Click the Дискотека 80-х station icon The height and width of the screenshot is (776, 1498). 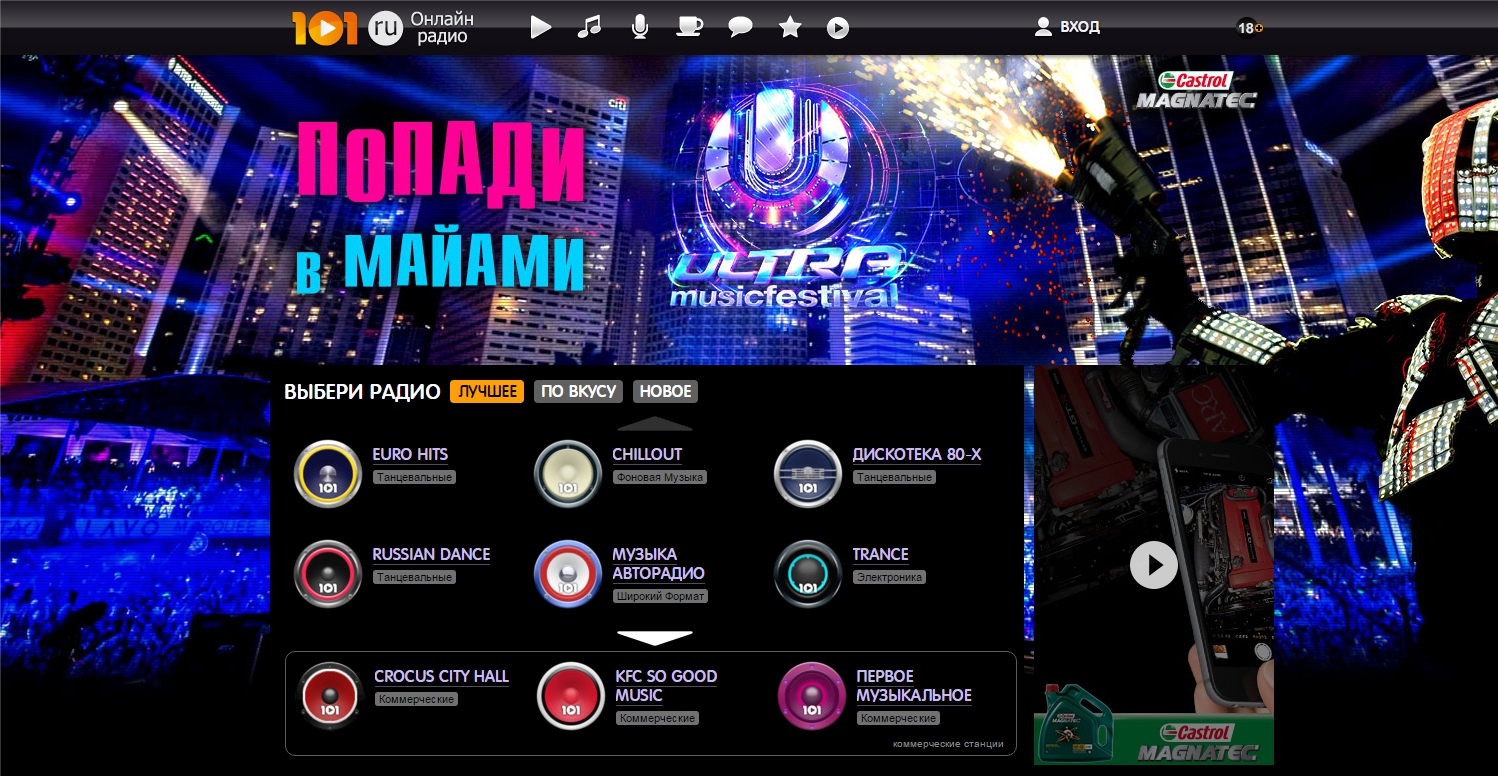(808, 474)
